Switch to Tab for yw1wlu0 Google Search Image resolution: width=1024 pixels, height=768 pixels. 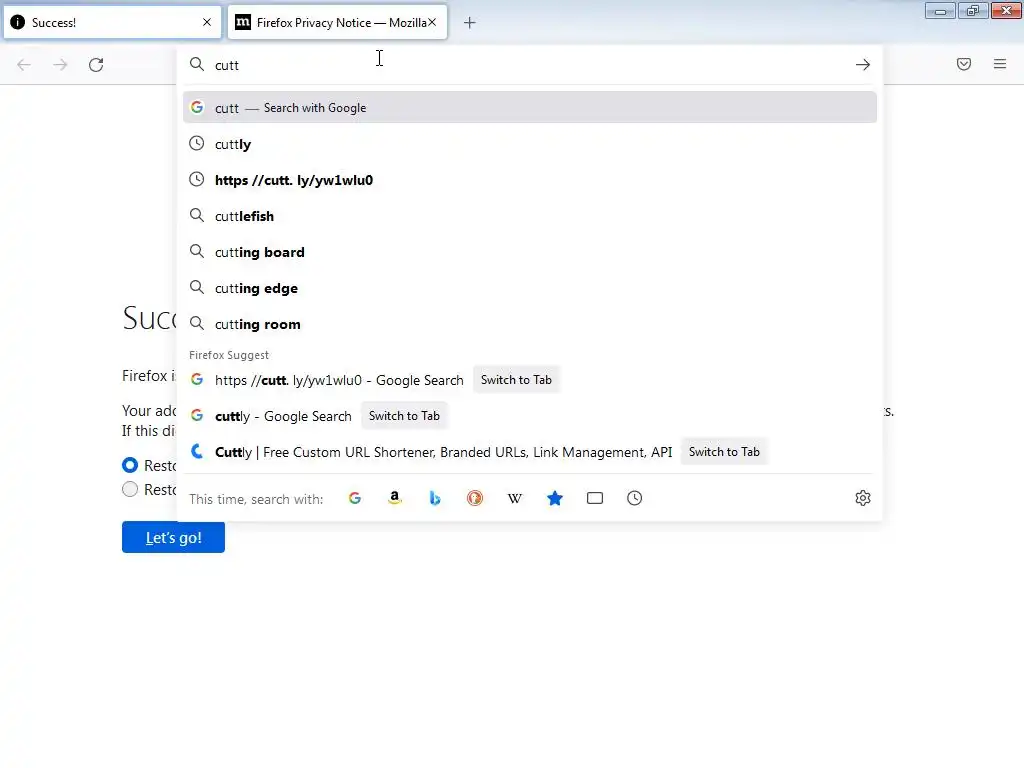[x=516, y=380]
